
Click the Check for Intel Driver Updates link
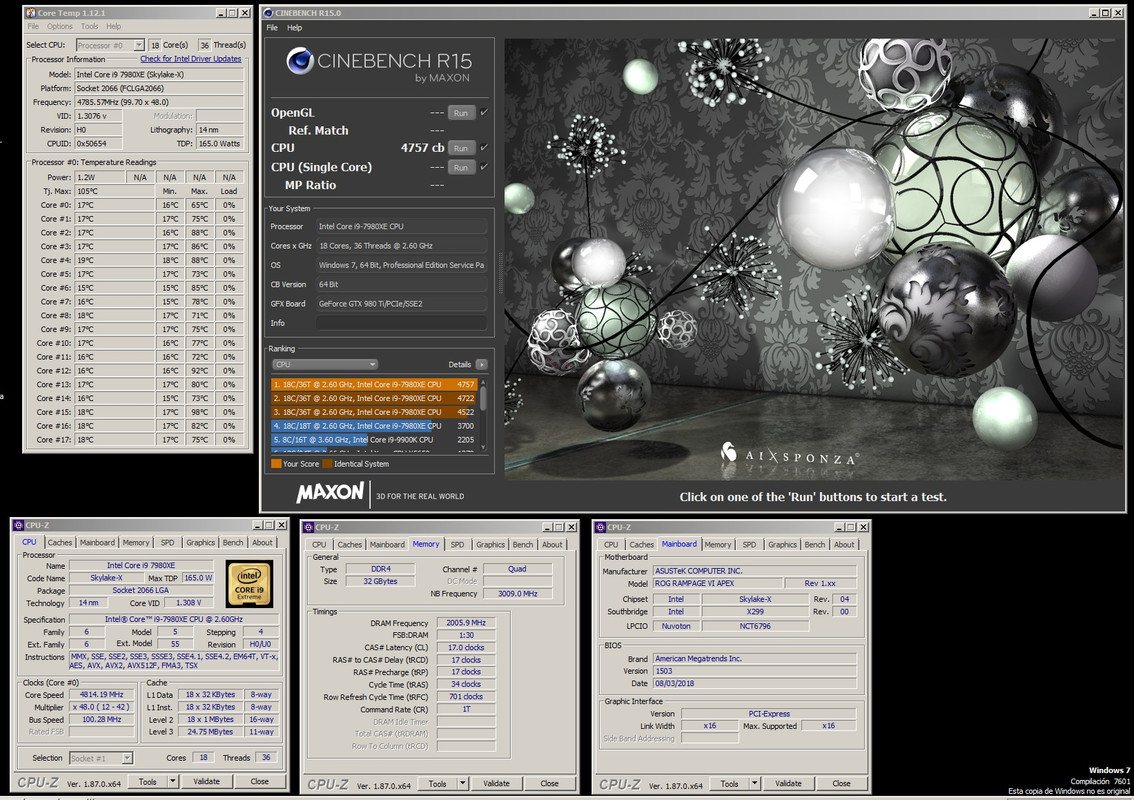(191, 59)
